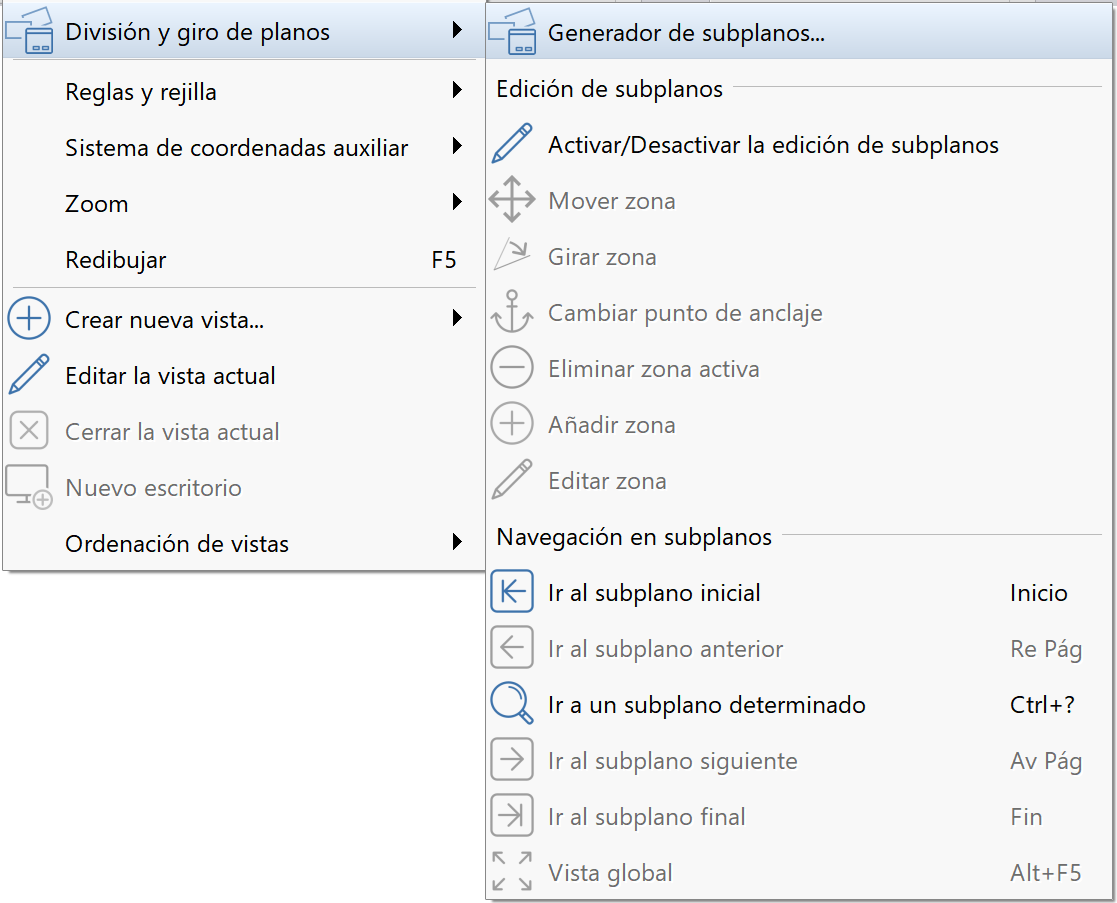Select the Vista global arrows icon
Image resolution: width=1117 pixels, height=903 pixels.
coord(512,872)
